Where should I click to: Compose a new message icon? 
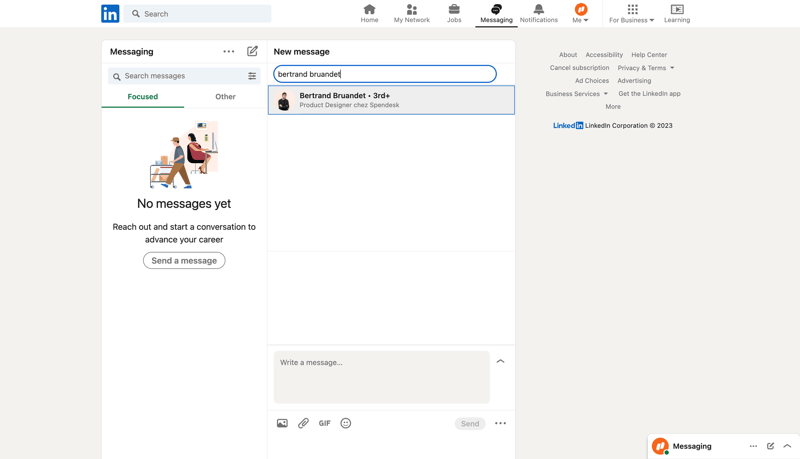tap(253, 51)
